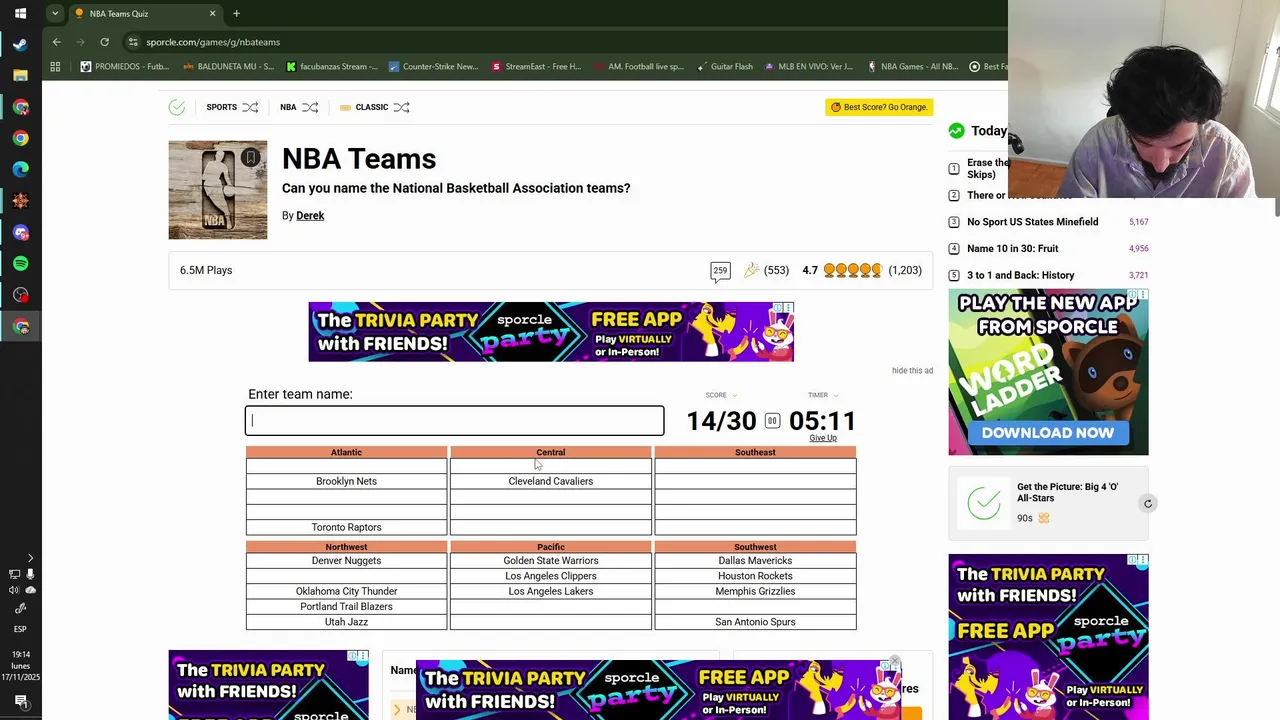Open the StreamEast bookmark
1280x720 pixels.
point(536,67)
